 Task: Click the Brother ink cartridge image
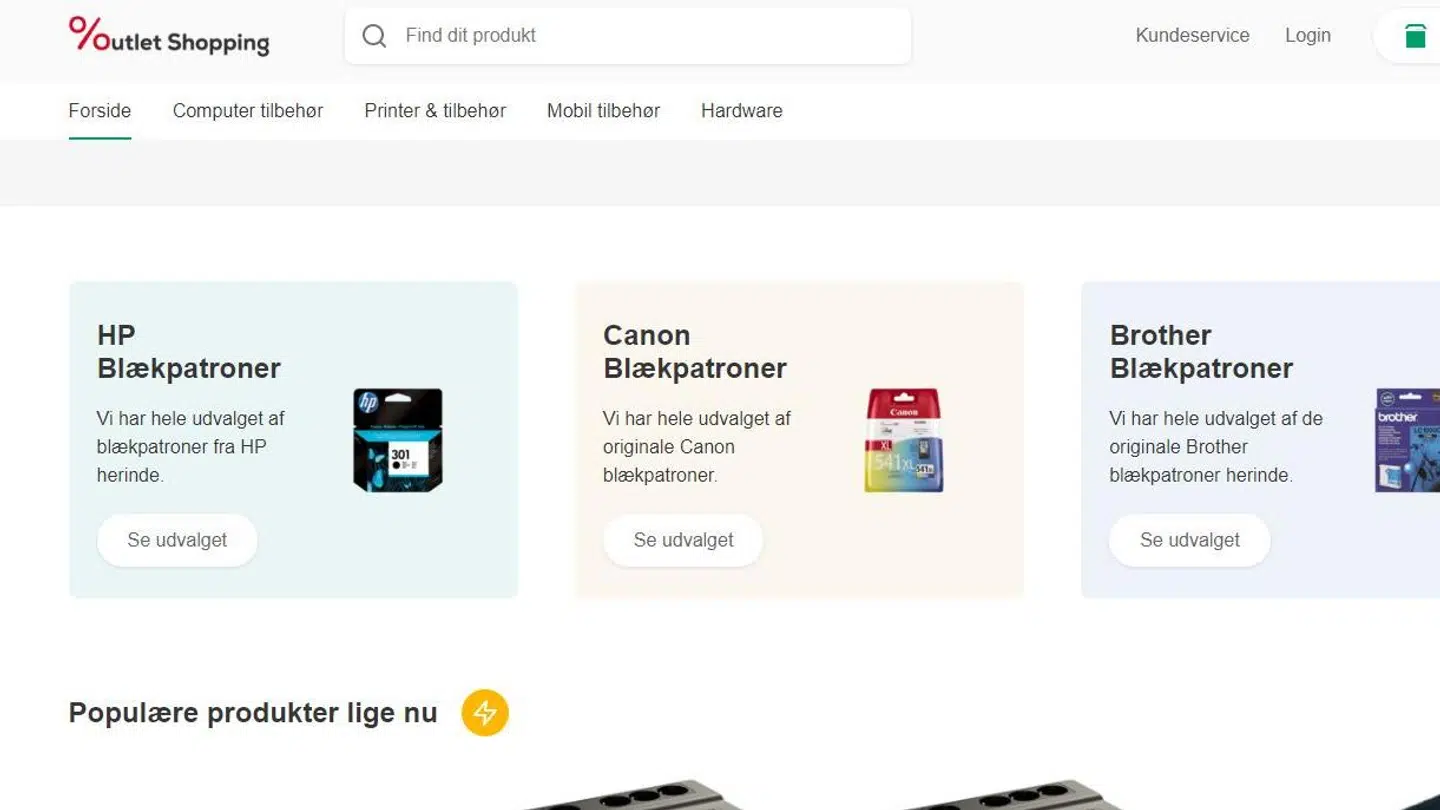click(1405, 440)
